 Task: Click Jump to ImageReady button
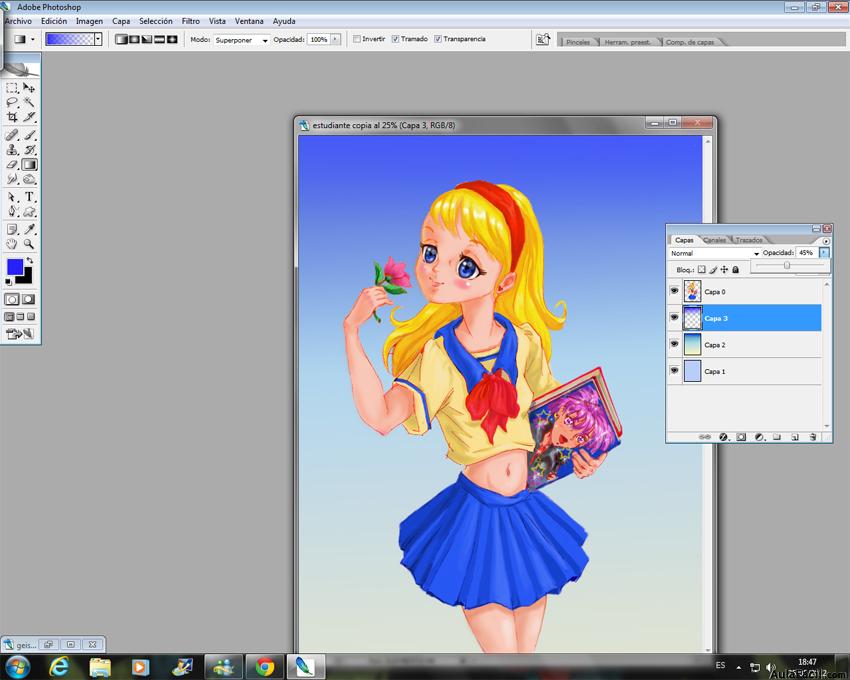(x=20, y=334)
